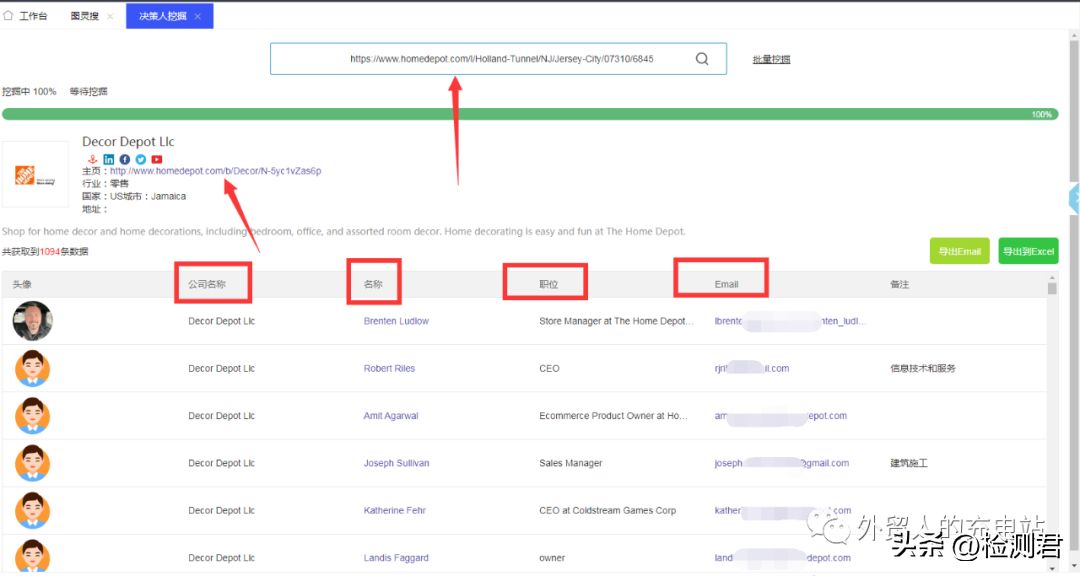
Task: Open Landis Faggard's profile link
Action: pos(396,558)
